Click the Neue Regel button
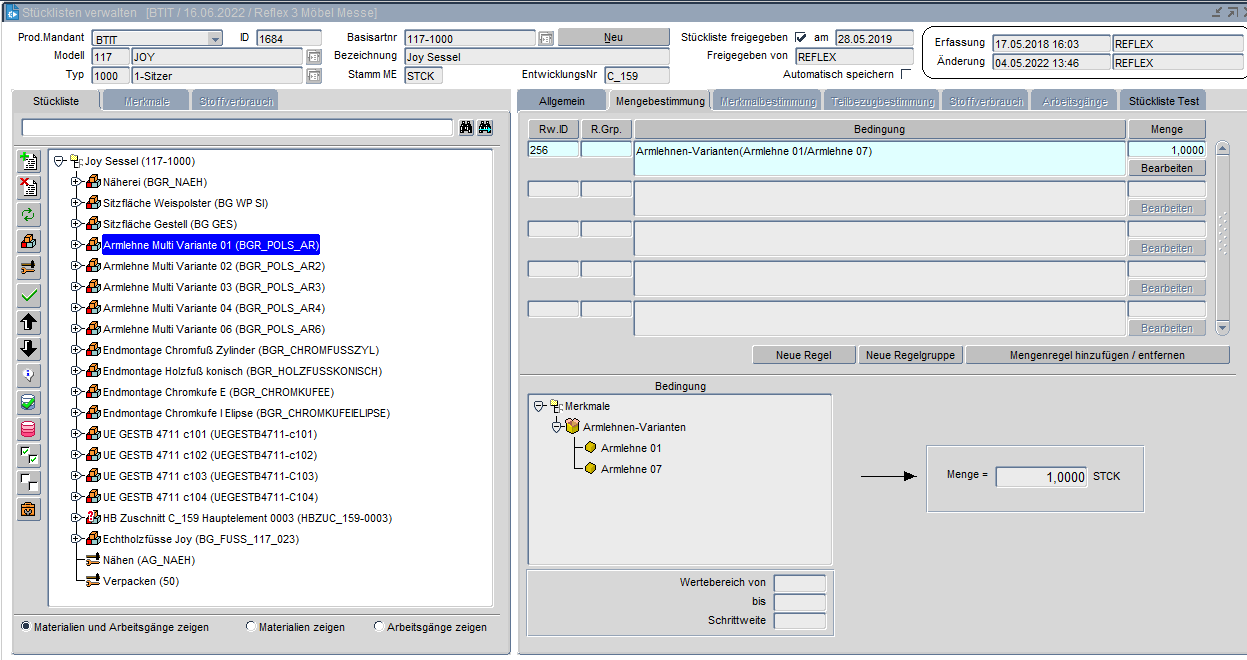Image resolution: width=1247 pixels, height=660 pixels. point(804,355)
